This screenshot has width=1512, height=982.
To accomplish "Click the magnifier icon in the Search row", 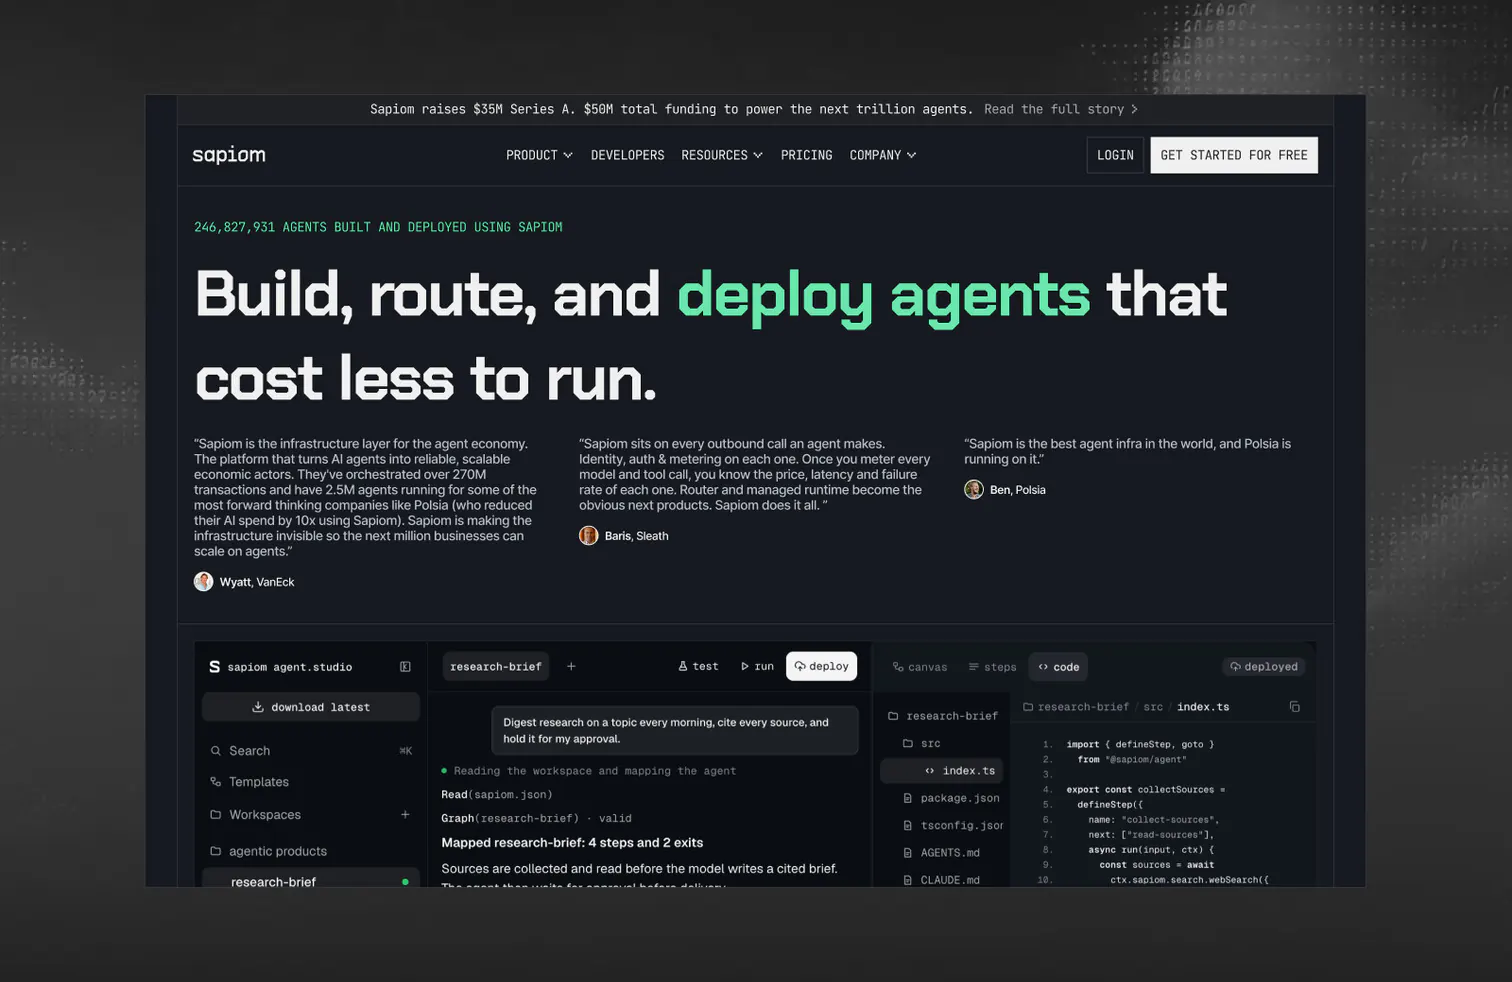I will point(215,751).
